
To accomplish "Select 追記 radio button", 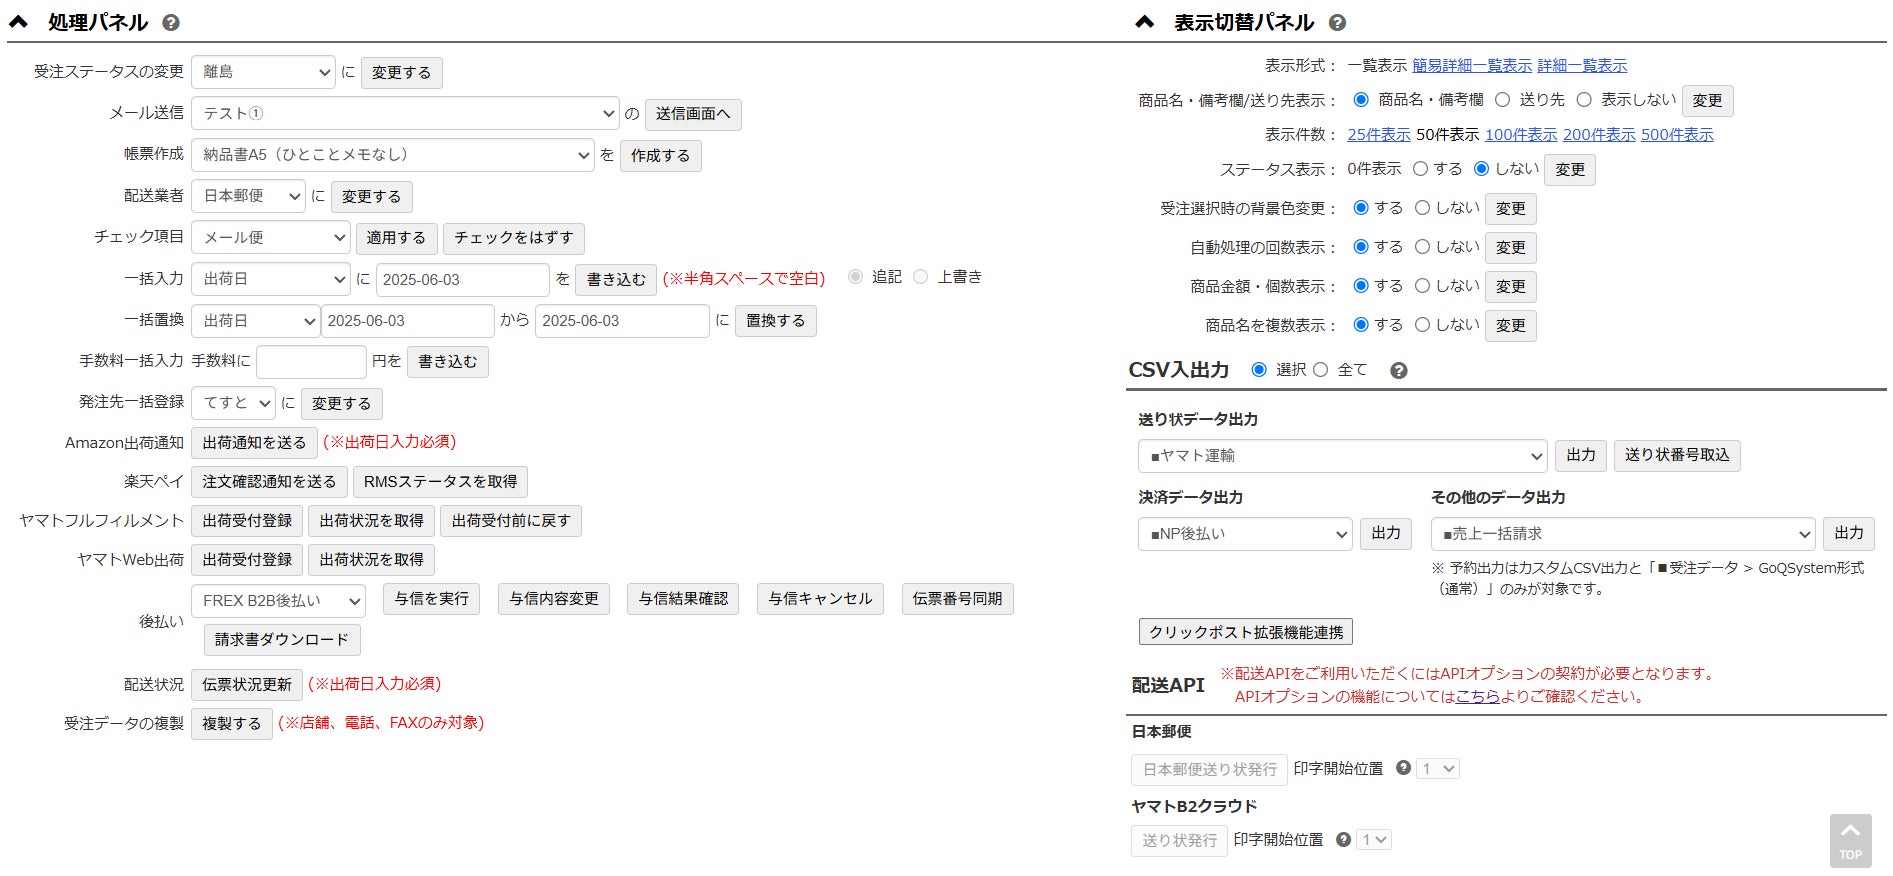I will (855, 277).
